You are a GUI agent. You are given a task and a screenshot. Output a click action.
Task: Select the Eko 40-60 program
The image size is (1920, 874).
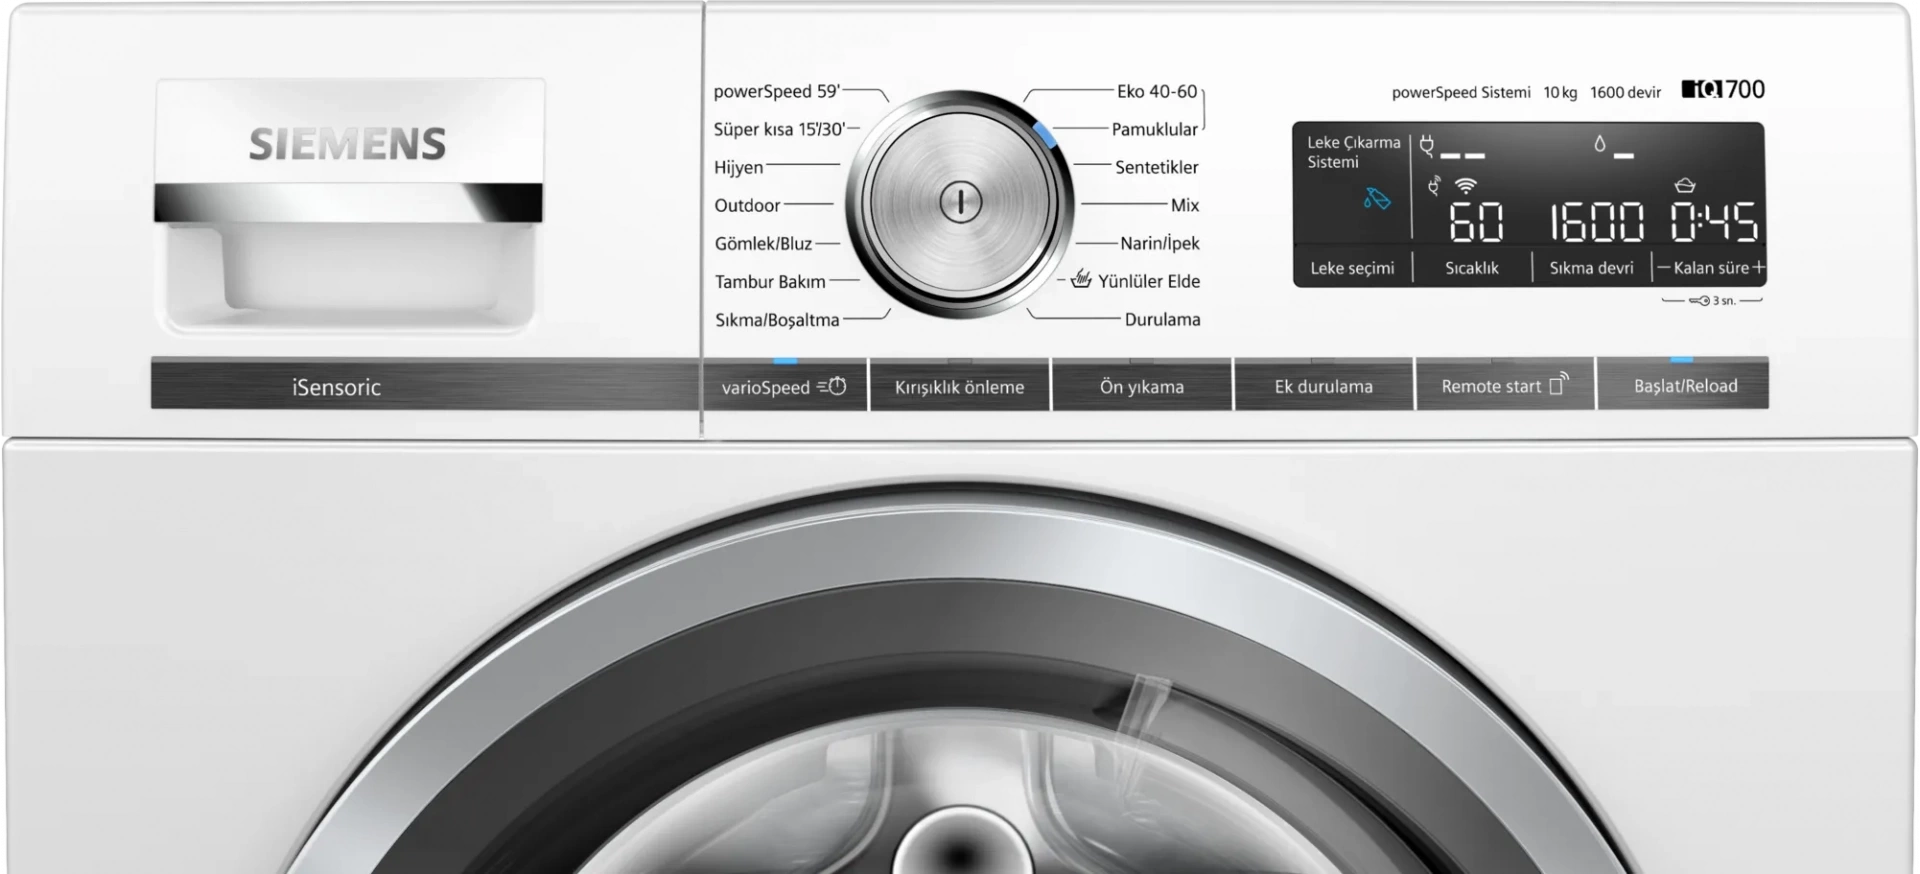pos(1157,91)
